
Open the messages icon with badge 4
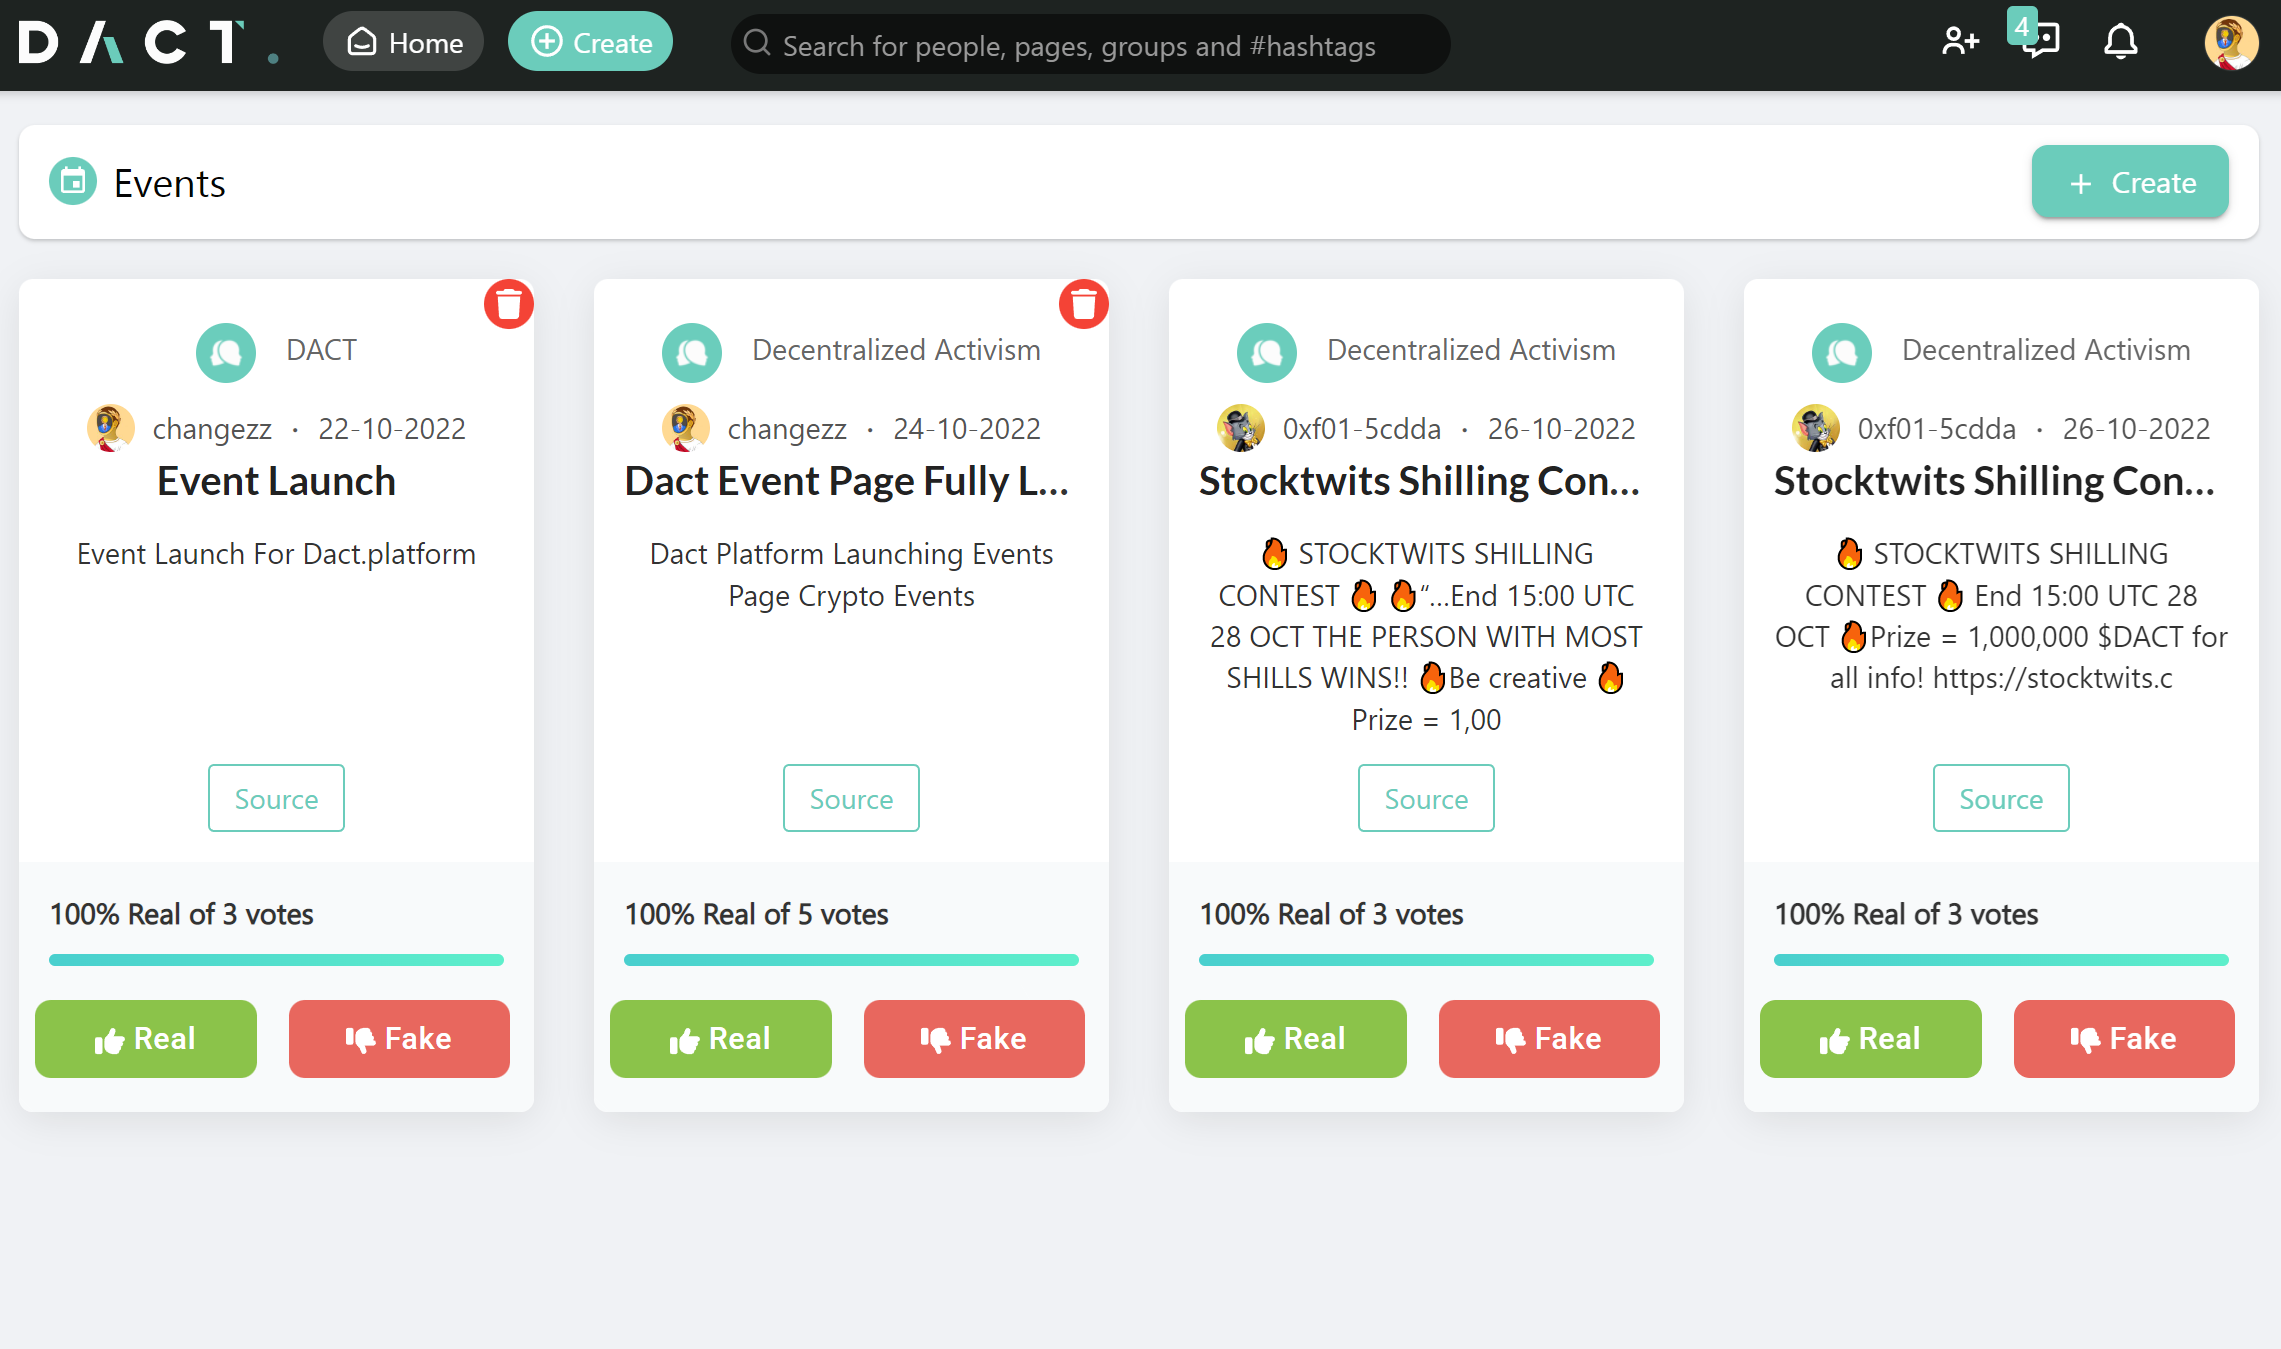[2040, 40]
